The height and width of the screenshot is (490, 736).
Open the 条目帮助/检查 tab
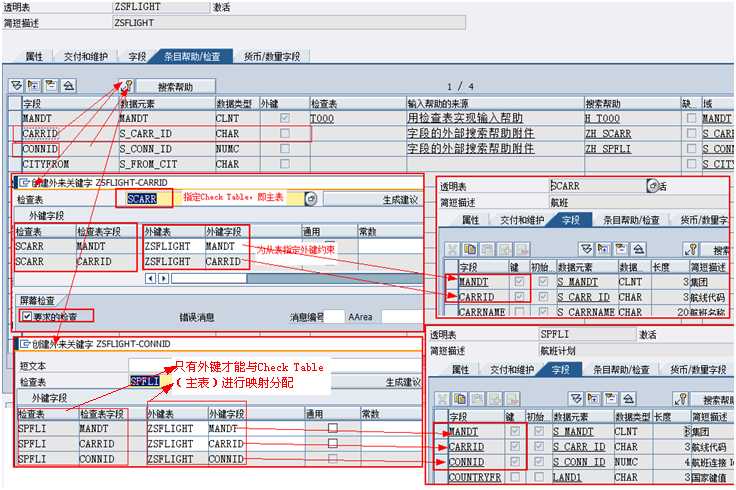click(193, 57)
